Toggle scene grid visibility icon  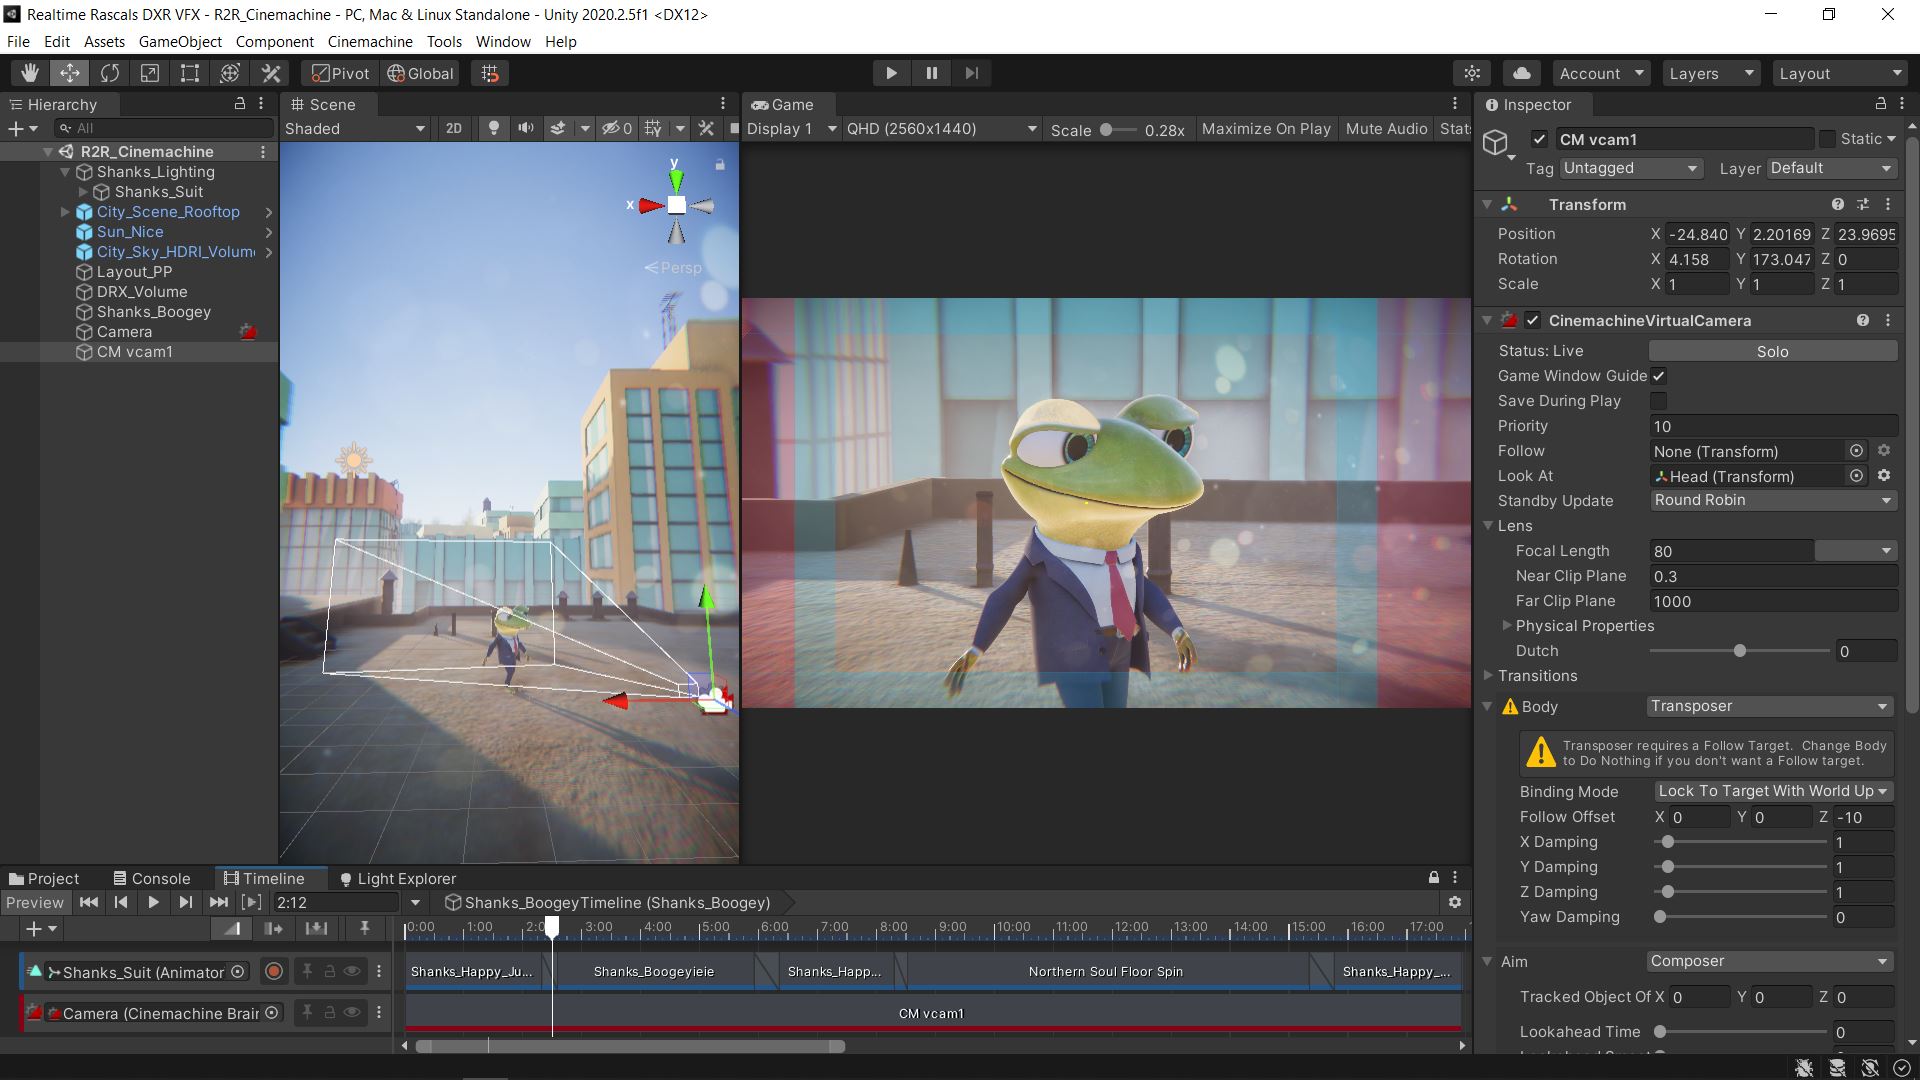[x=653, y=128]
